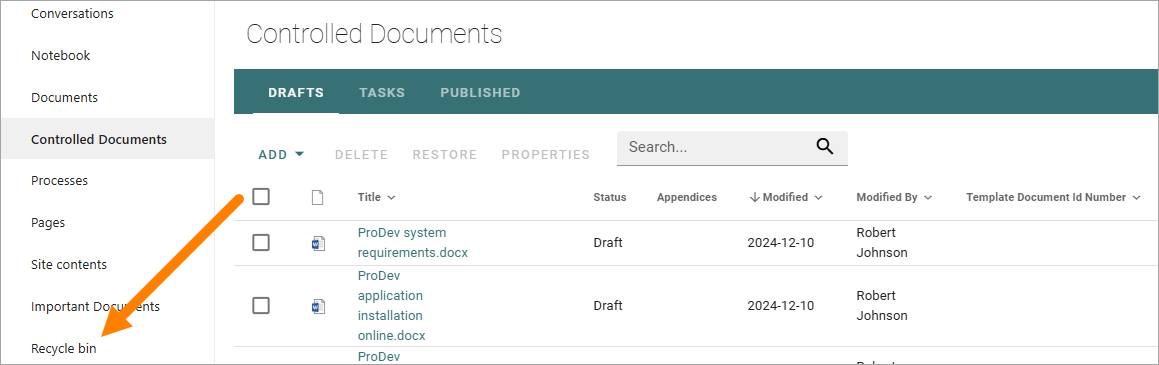Click 2024-12-10 date in system requirements row
Screen dimensions: 1159x365
pyautogui.click(x=781, y=242)
